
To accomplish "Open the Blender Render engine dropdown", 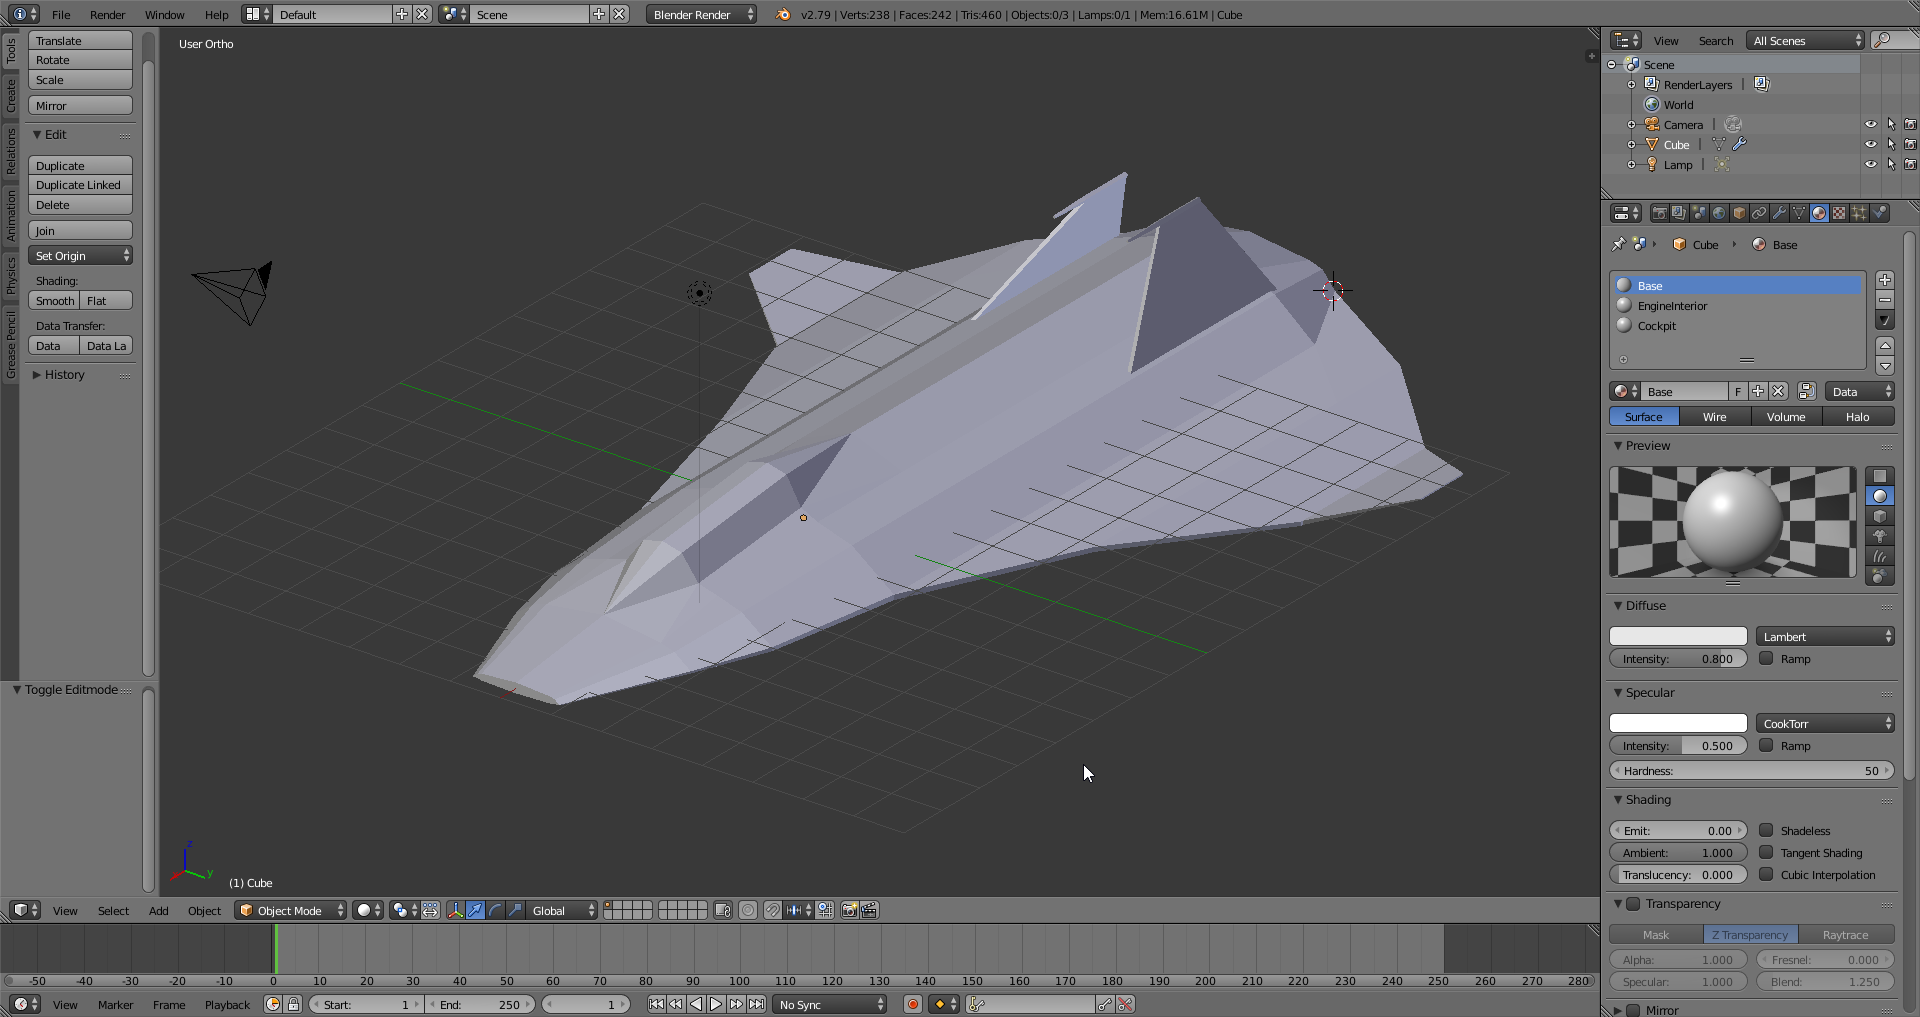I will [701, 14].
